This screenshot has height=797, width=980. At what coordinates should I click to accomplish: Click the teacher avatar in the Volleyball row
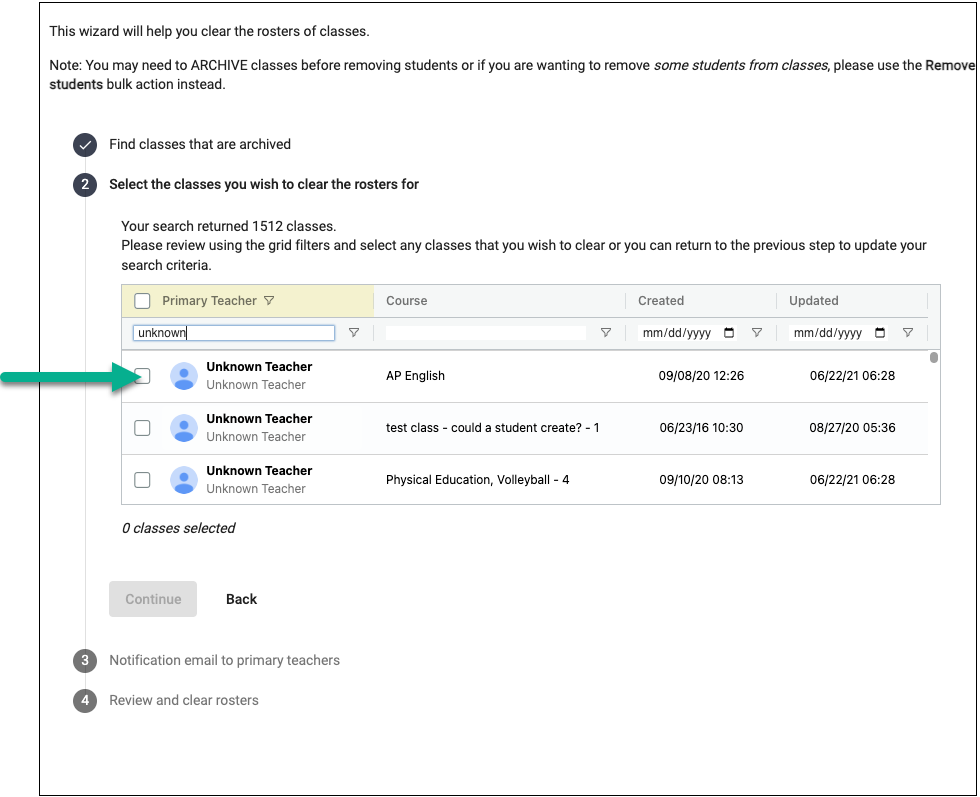[x=184, y=479]
